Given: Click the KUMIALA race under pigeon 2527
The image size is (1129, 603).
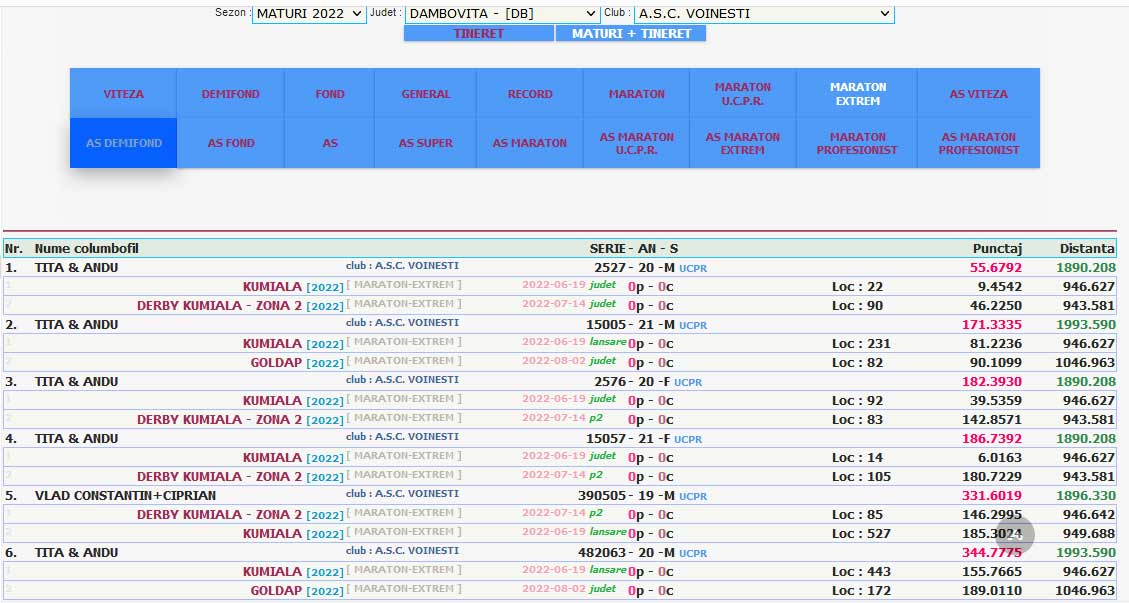Looking at the screenshot, I should [x=272, y=287].
